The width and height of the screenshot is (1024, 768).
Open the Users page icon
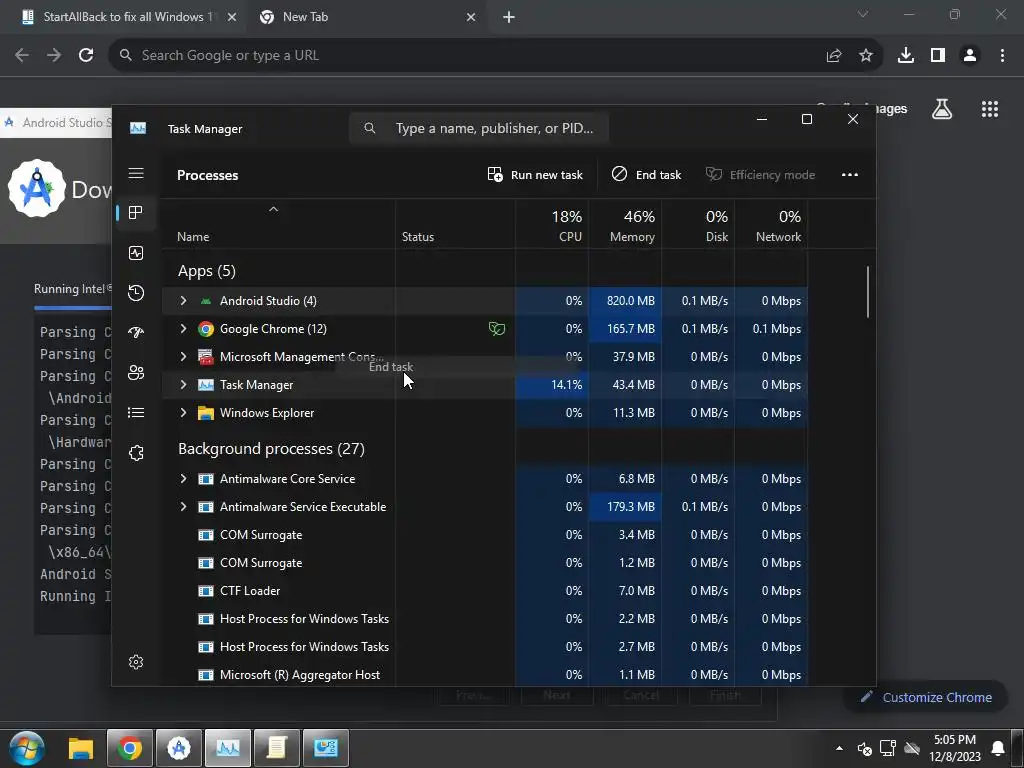pyautogui.click(x=136, y=372)
